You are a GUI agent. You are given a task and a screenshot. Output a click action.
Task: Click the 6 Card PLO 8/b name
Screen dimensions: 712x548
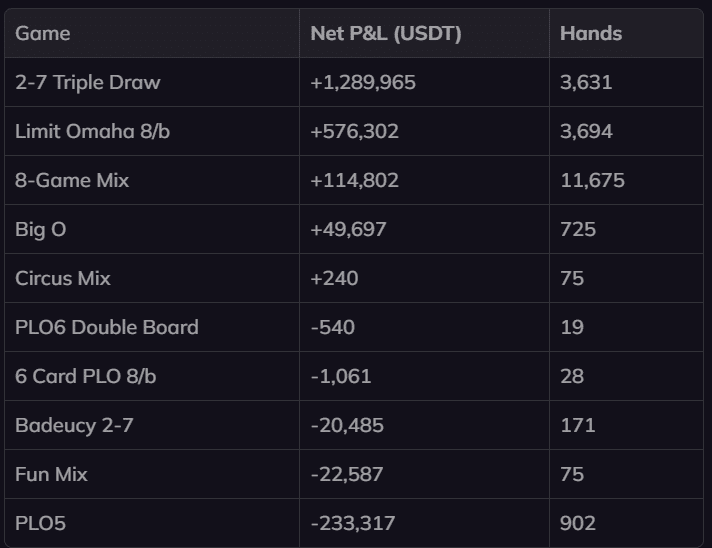click(85, 376)
